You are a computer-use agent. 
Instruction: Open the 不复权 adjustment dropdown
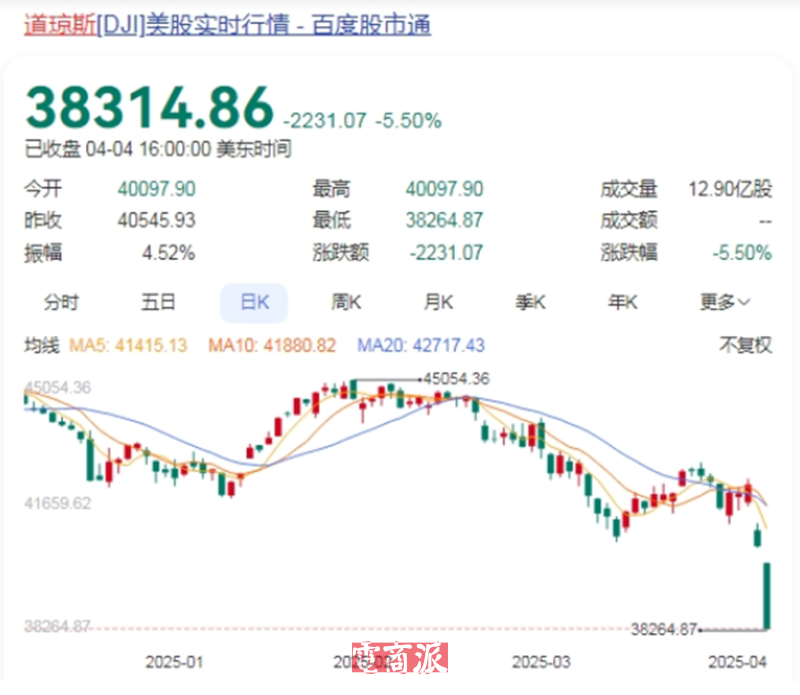pyautogui.click(x=746, y=345)
